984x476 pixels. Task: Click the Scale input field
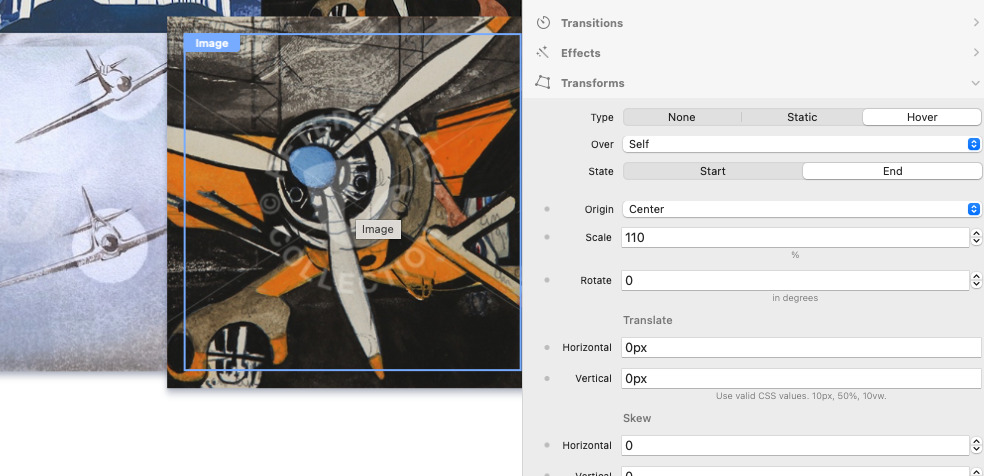(x=795, y=238)
